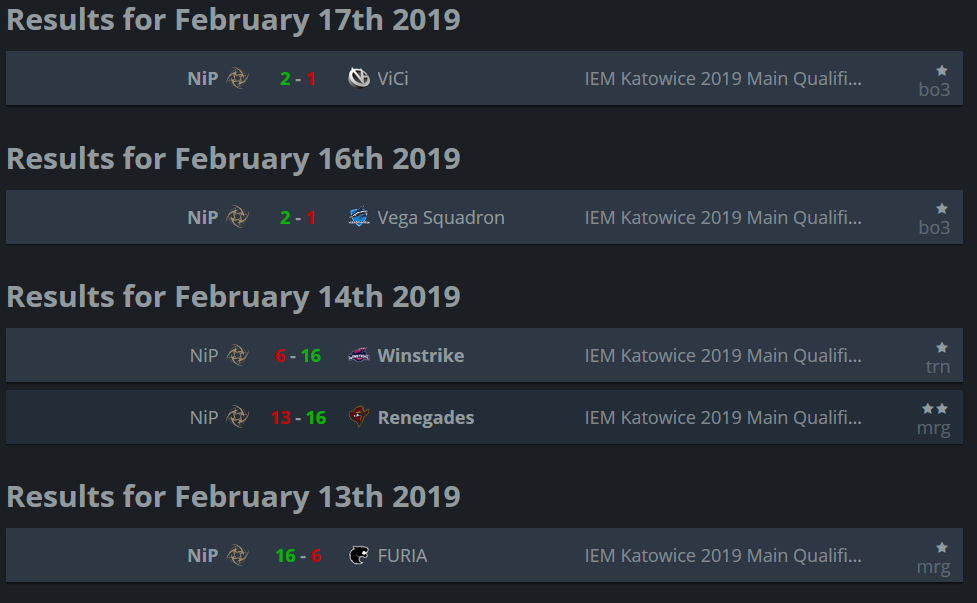Open the Vega Squadron team name link

click(x=441, y=217)
